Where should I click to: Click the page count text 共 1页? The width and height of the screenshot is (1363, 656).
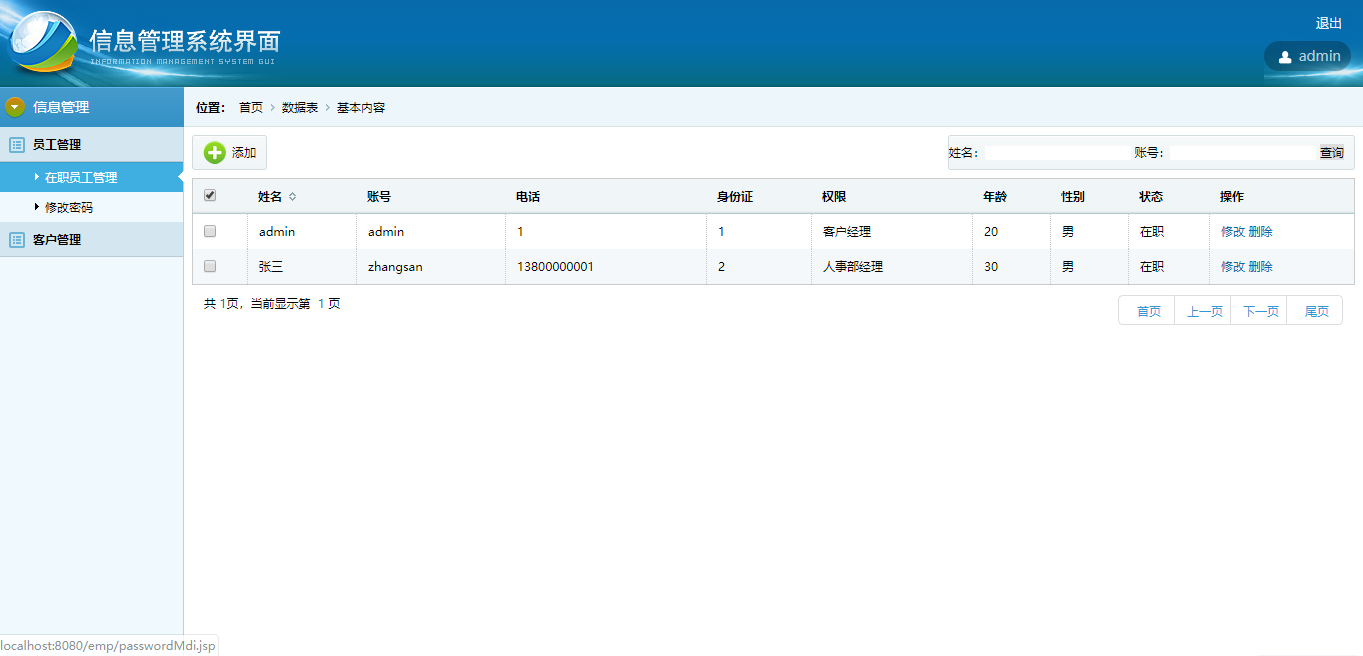point(223,304)
